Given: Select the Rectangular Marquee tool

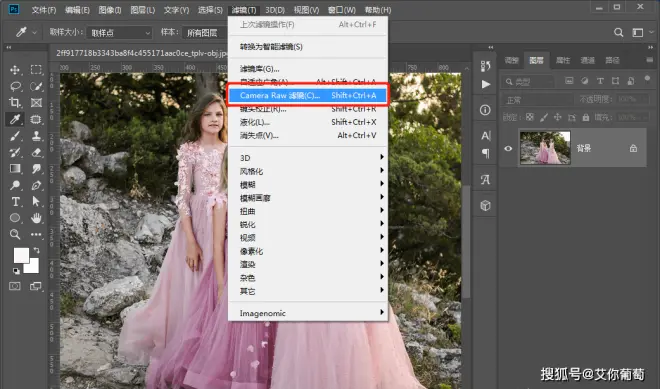Looking at the screenshot, I should click(36, 70).
